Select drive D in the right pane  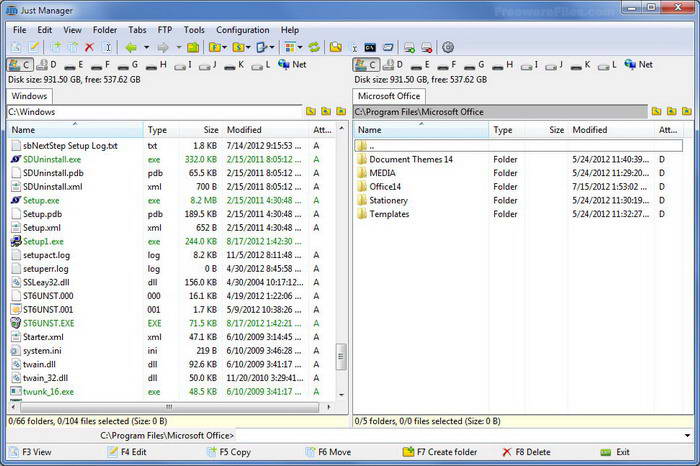[x=393, y=65]
